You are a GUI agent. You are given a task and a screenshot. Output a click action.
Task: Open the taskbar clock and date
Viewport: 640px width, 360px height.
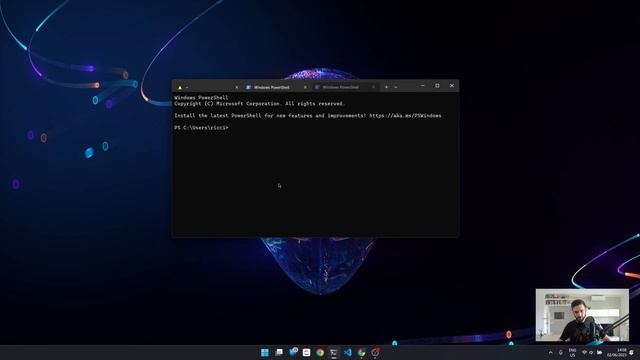pyautogui.click(x=617, y=353)
